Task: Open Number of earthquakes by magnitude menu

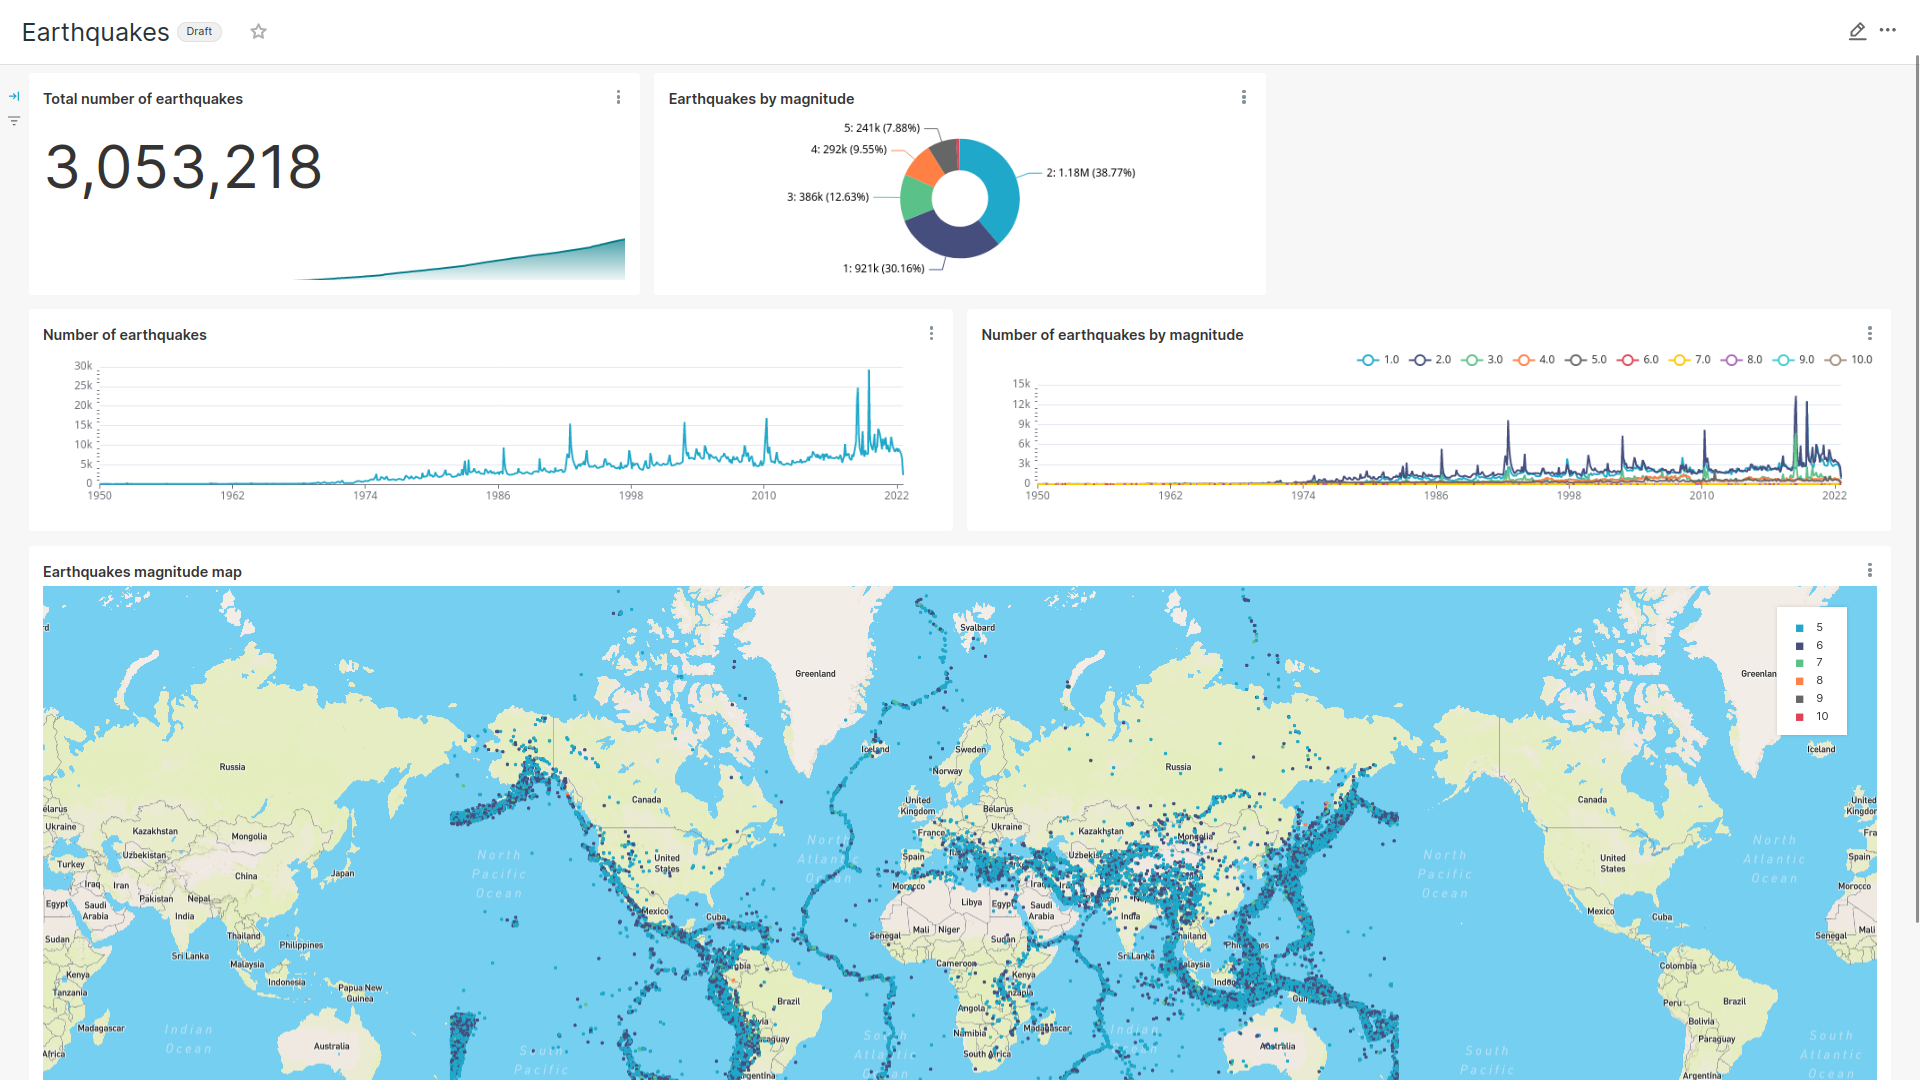Action: coord(1869,333)
